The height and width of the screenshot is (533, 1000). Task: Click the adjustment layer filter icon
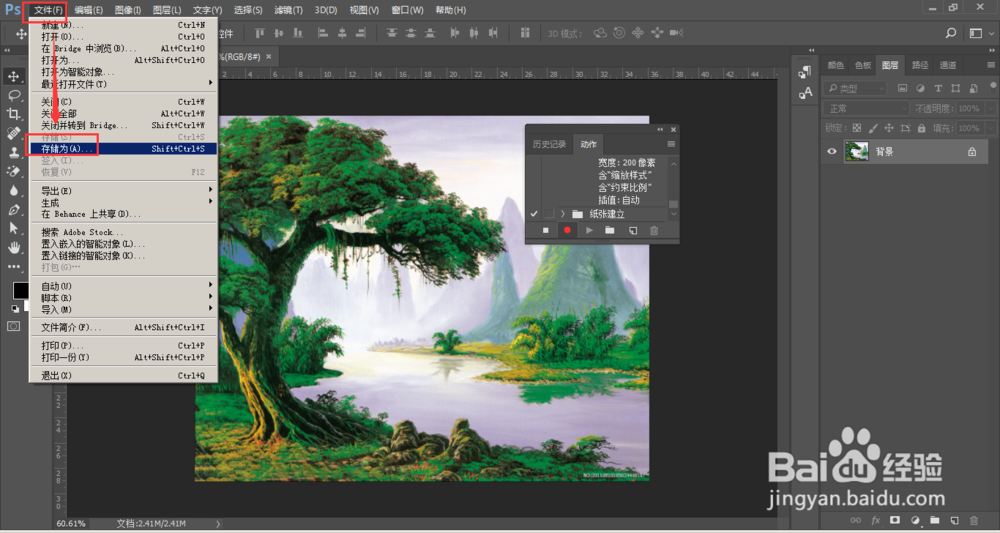(920, 88)
